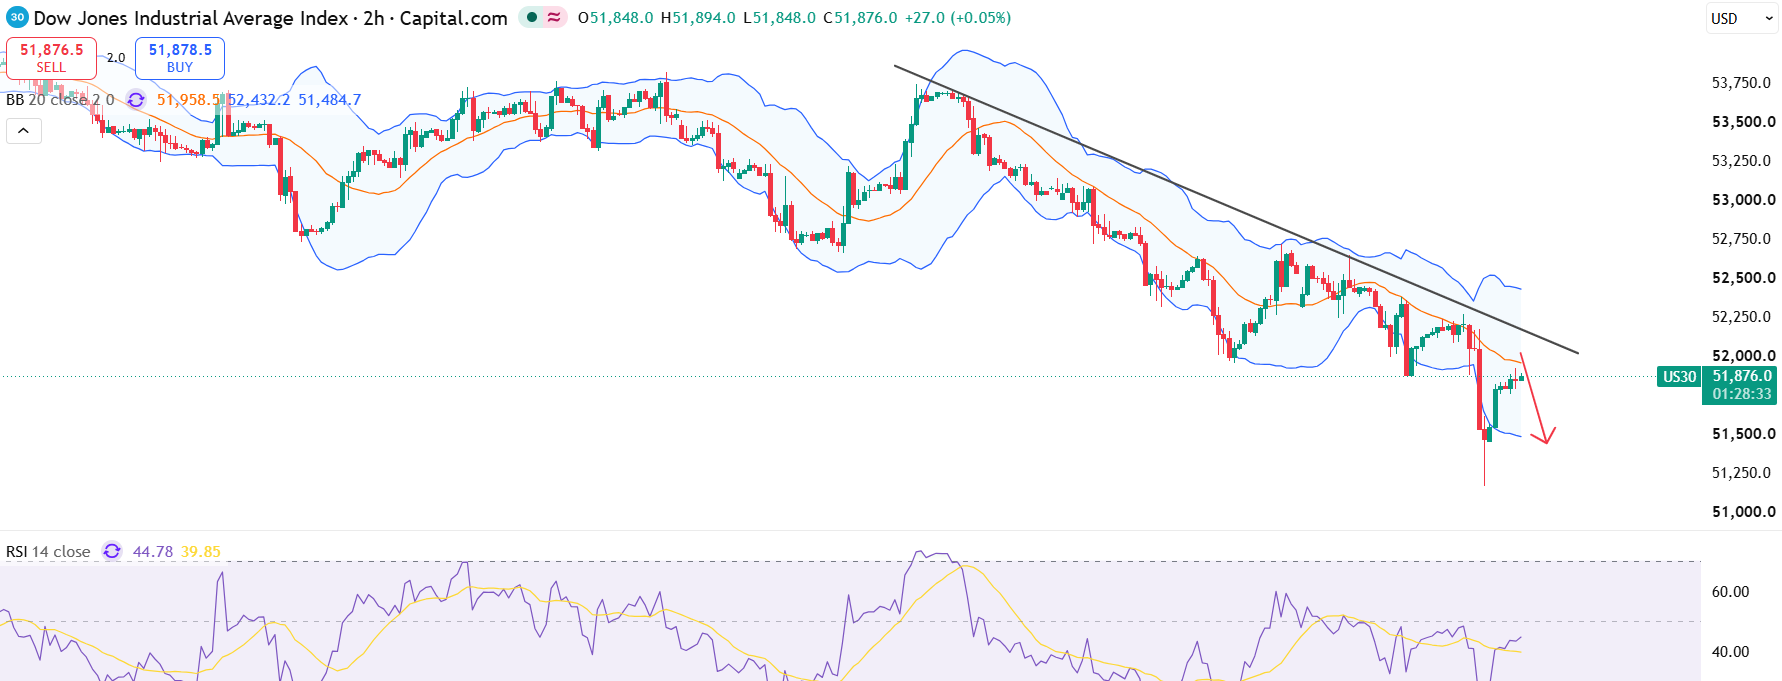The height and width of the screenshot is (681, 1782).
Task: Click the red downward arrow drawing
Action: pos(1537,398)
